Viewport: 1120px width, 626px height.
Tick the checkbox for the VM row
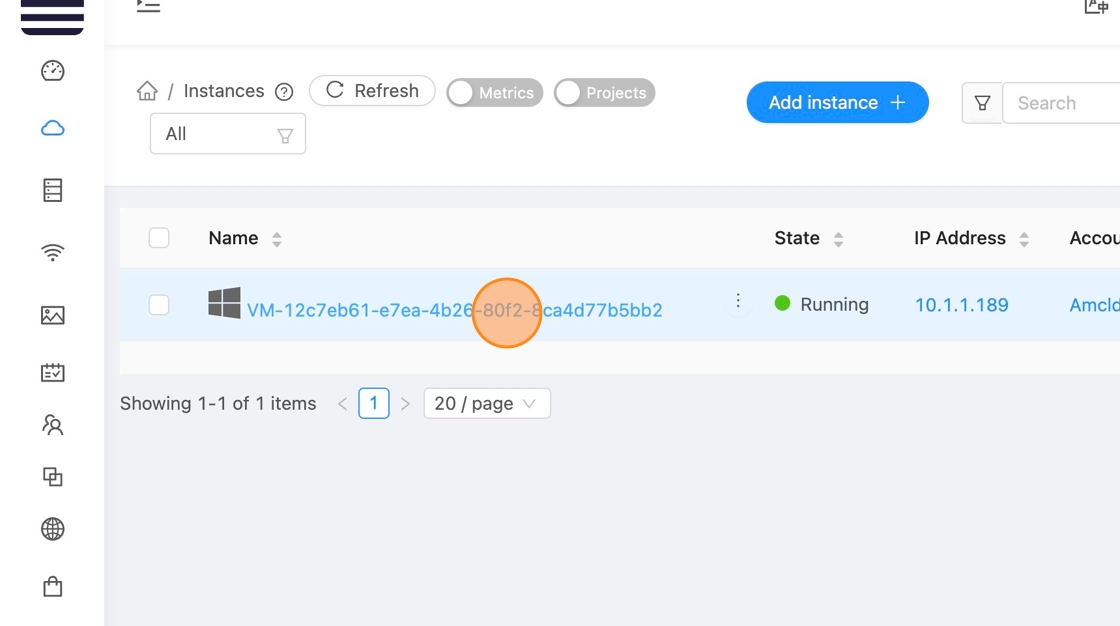pos(159,305)
